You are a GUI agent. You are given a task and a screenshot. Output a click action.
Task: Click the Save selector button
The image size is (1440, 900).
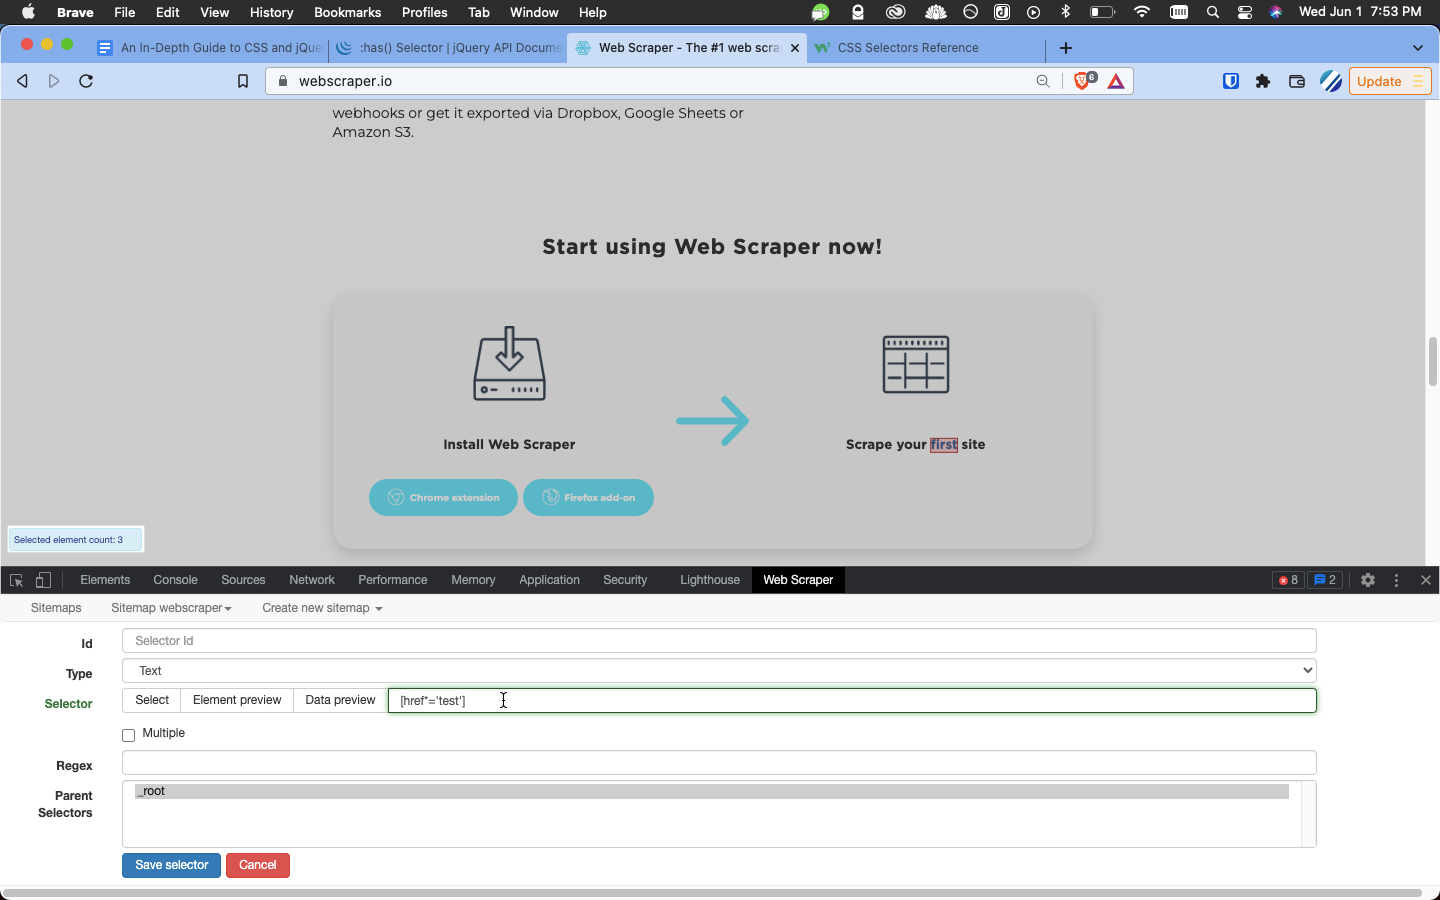(x=171, y=865)
